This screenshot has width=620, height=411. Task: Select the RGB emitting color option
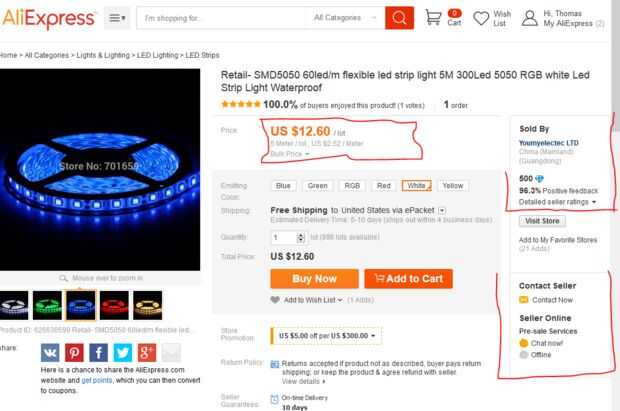(x=352, y=186)
